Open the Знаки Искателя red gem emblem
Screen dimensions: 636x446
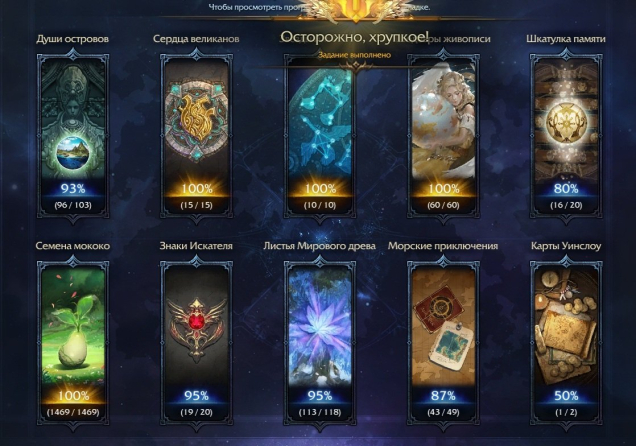click(196, 343)
